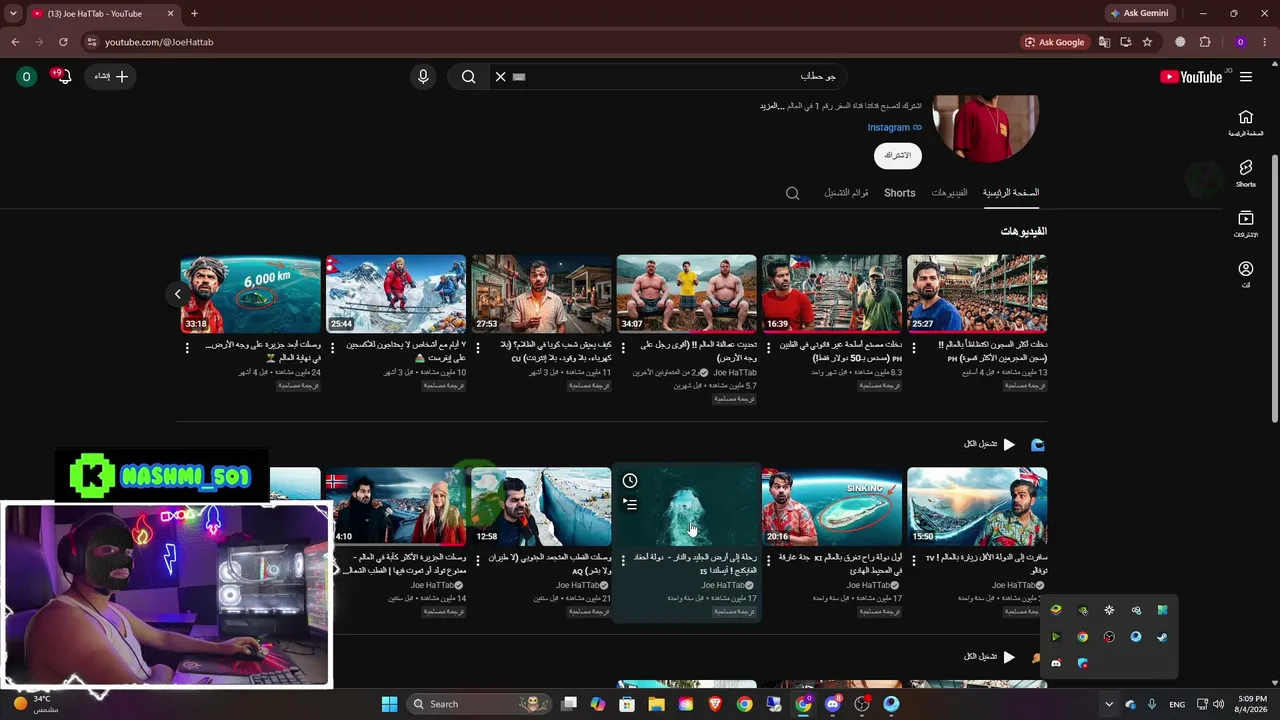The image size is (1280, 720).
Task: Click the الاشتراك subscribe button
Action: click(898, 156)
